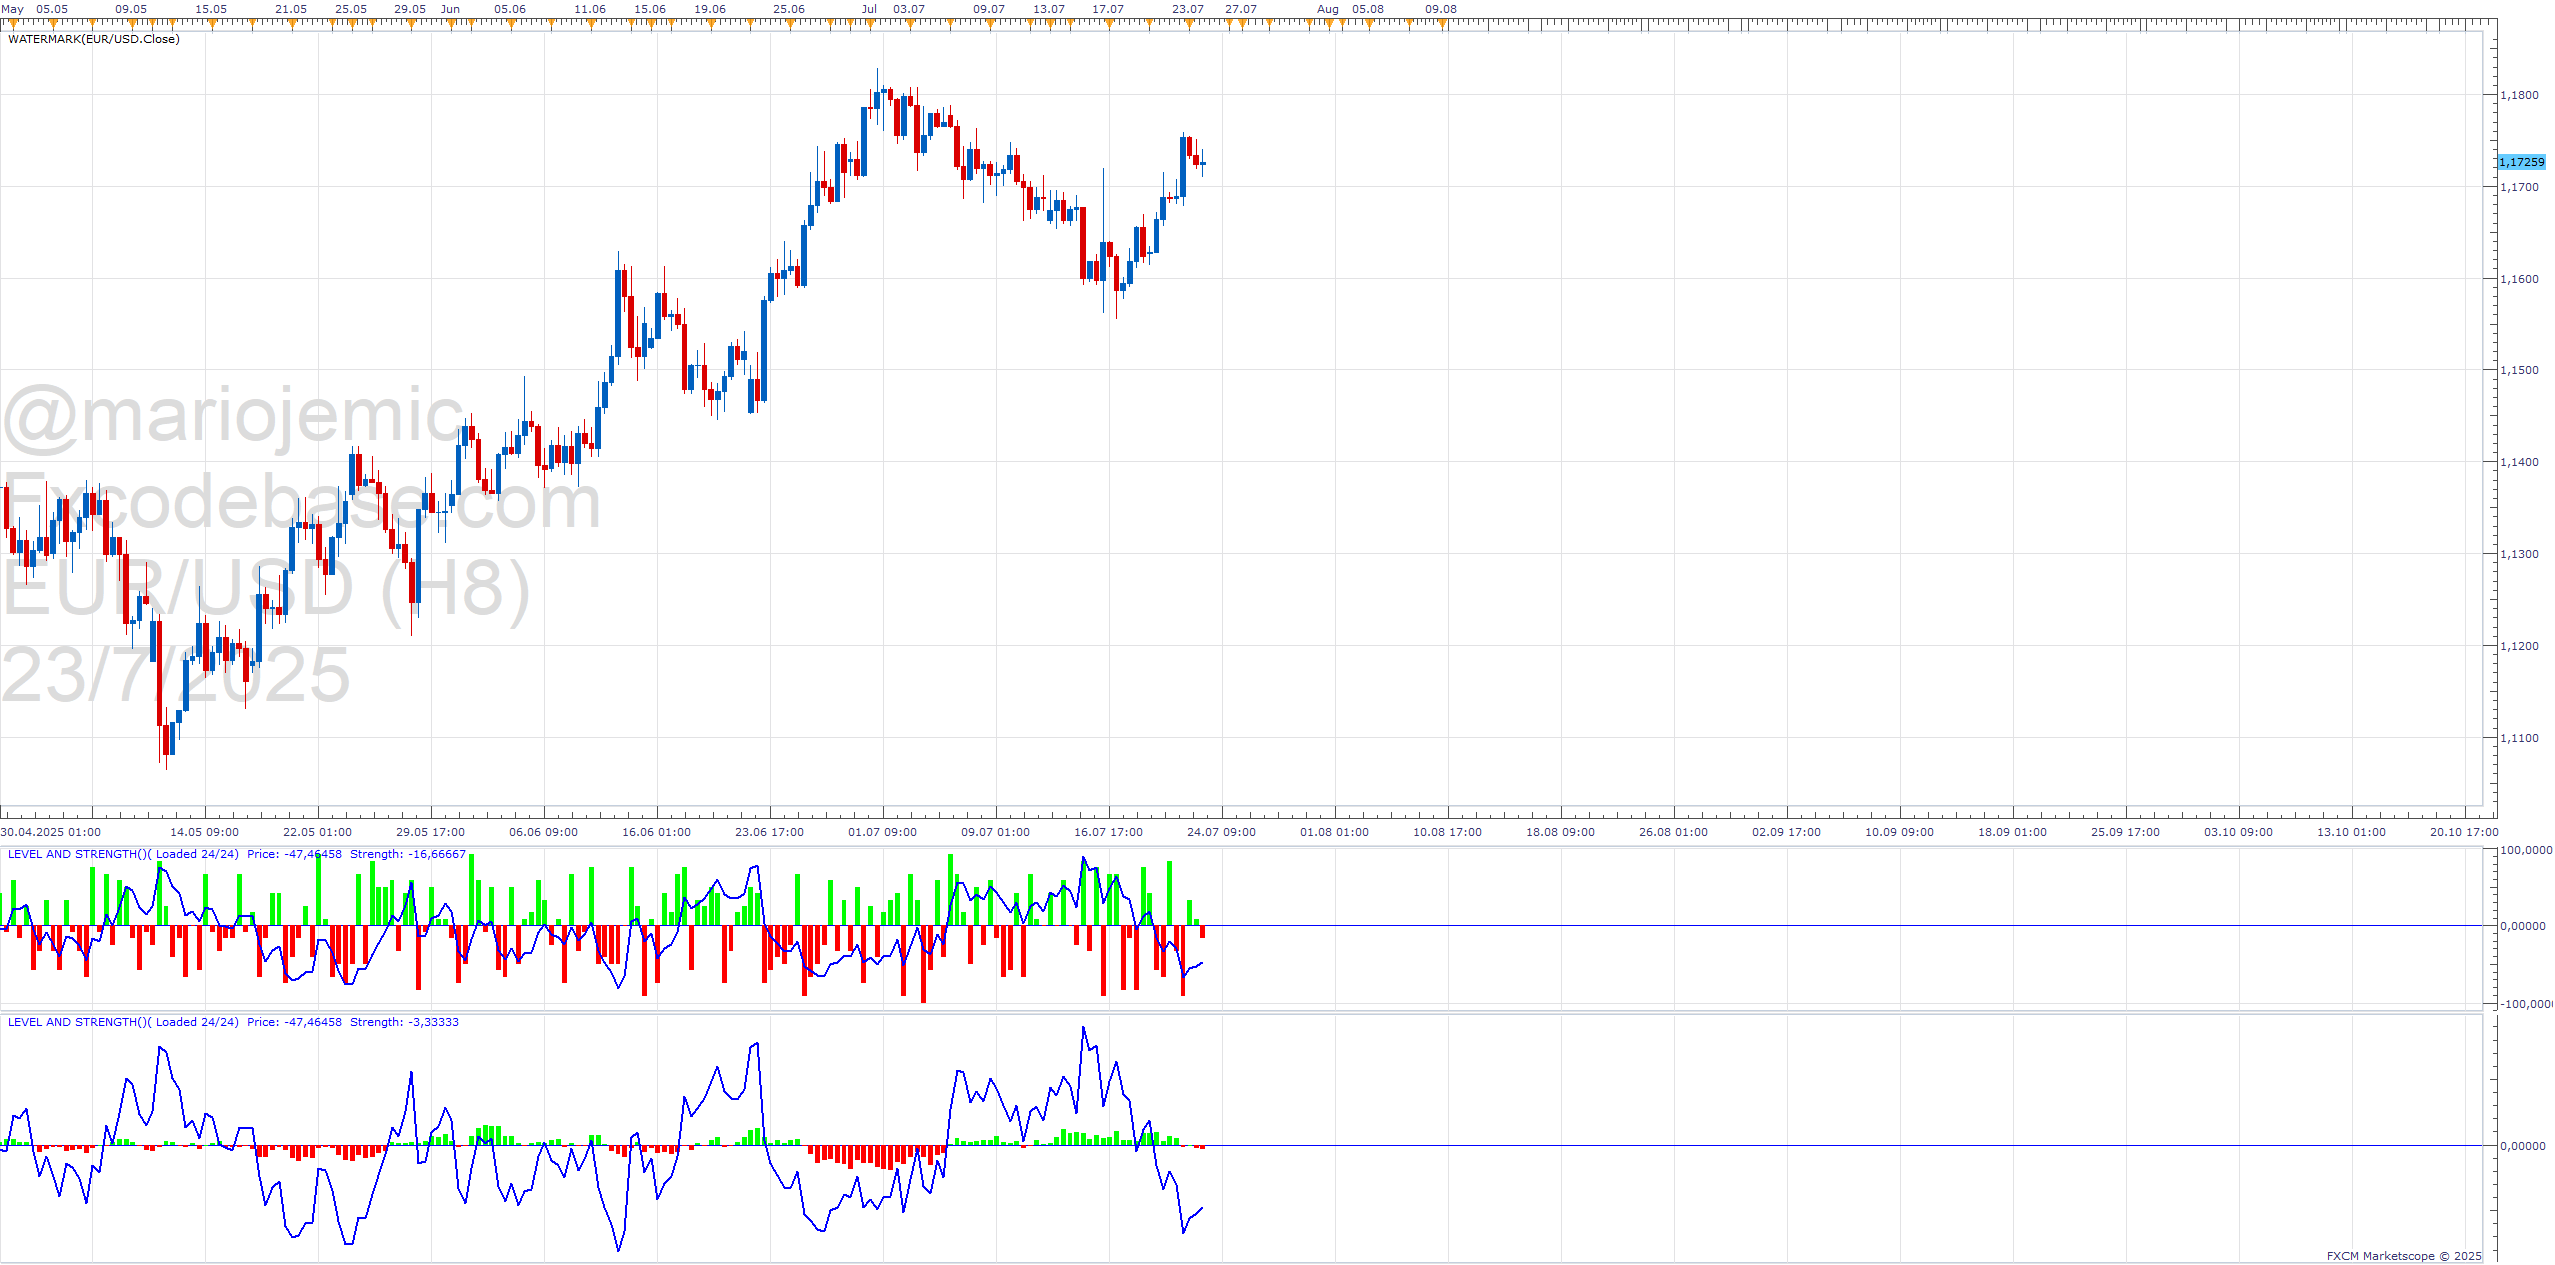Click 0,00000 on the bottom indicator scale

tap(2522, 1146)
